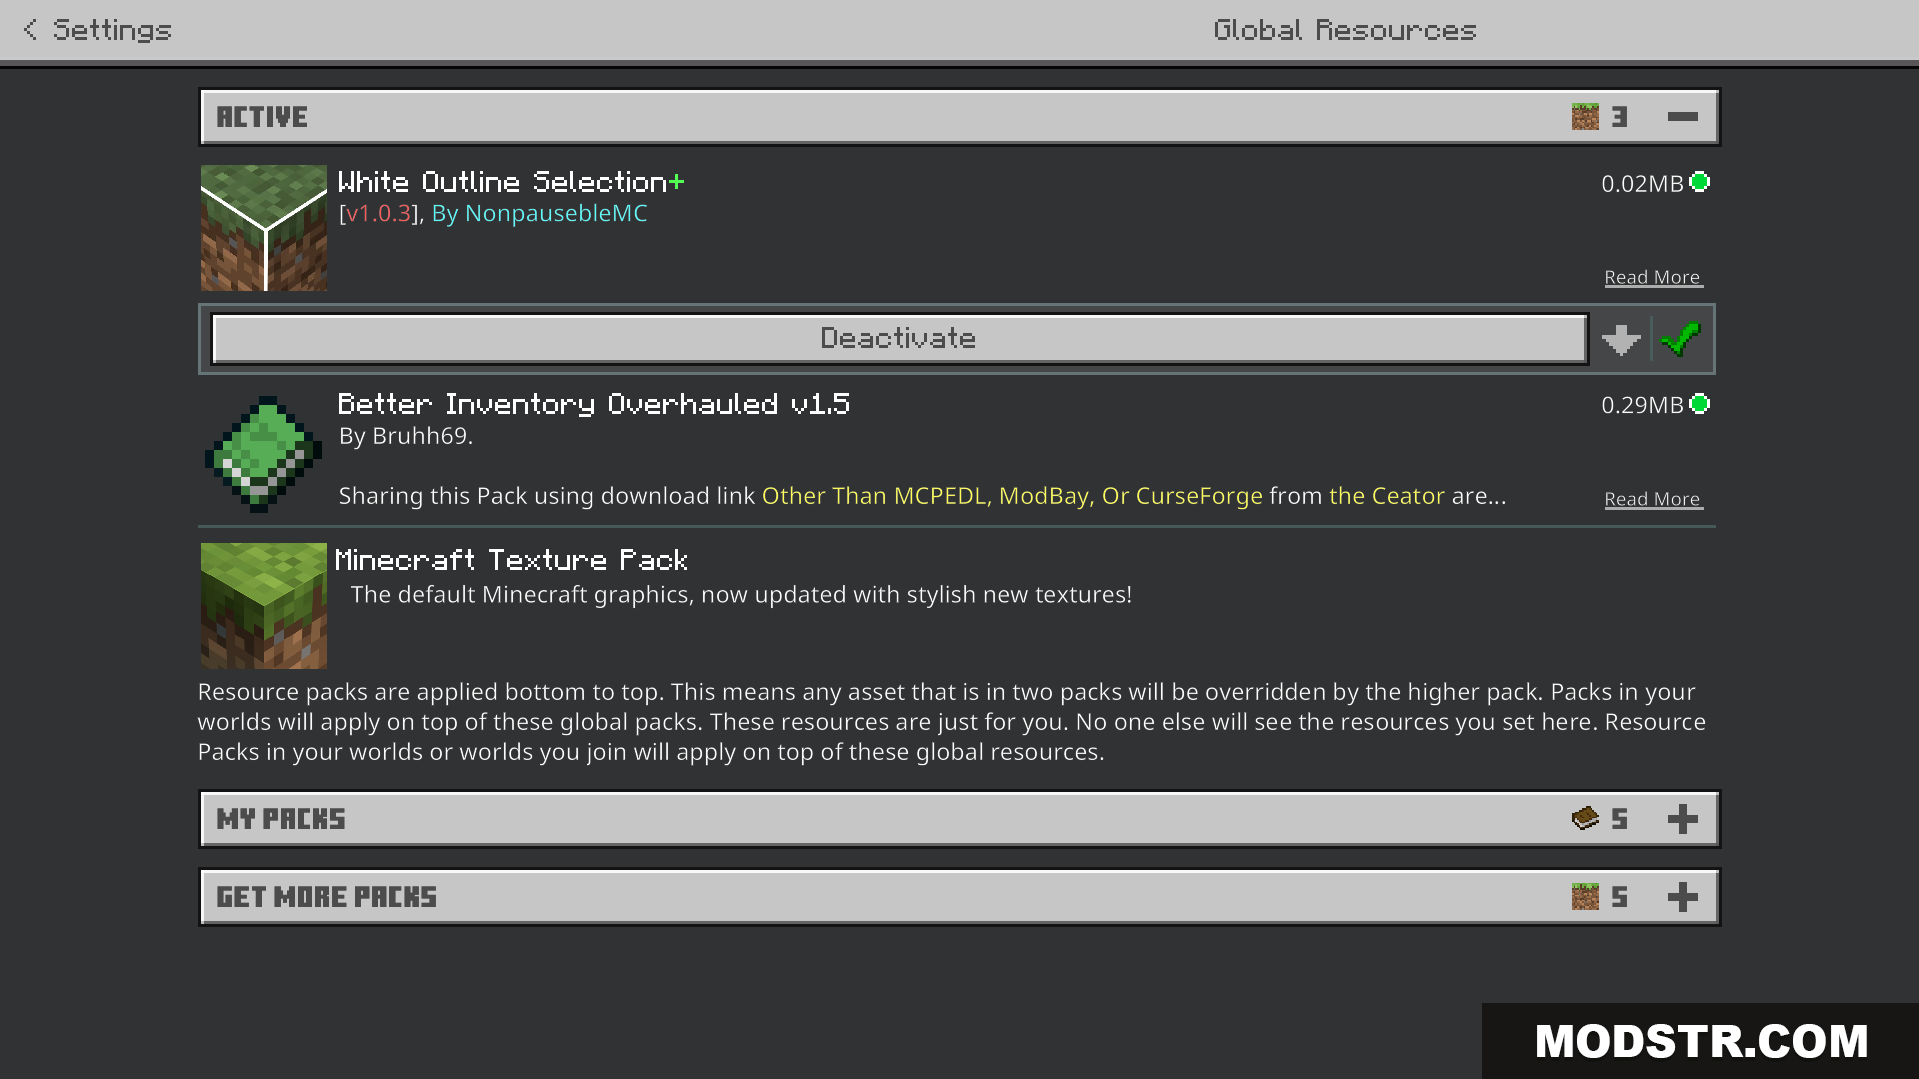Click the Minecraft Texture Pack title

coord(511,560)
